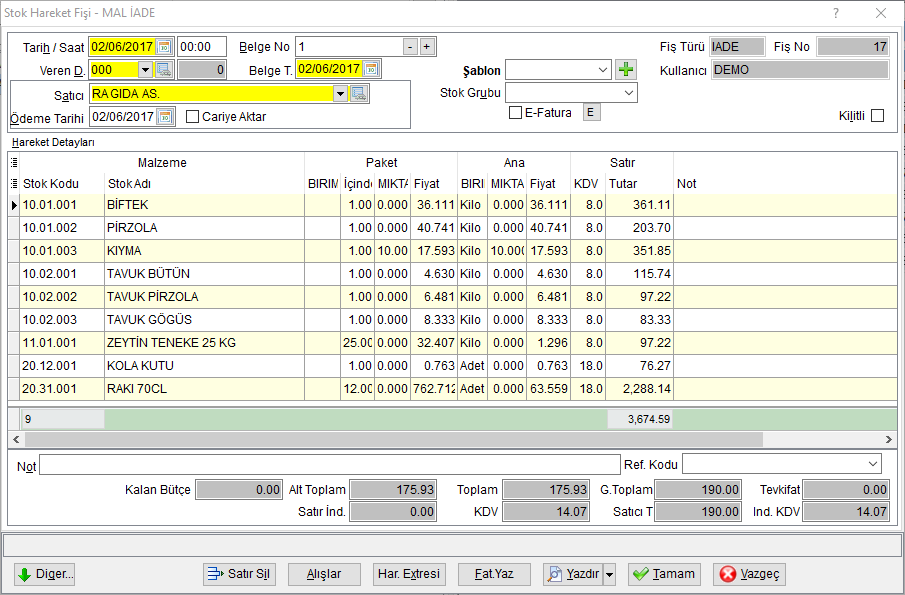Open calendar picker next to Tarih date
The height and width of the screenshot is (595, 905).
pyautogui.click(x=164, y=47)
